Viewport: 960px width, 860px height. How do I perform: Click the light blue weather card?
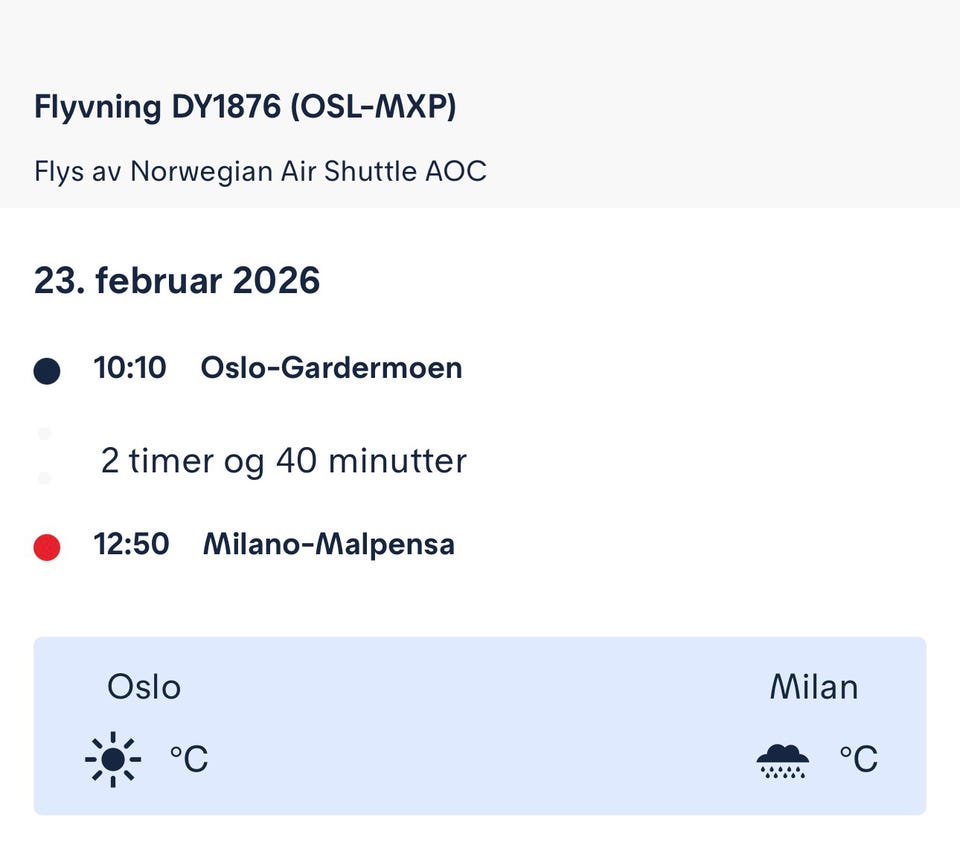point(480,725)
